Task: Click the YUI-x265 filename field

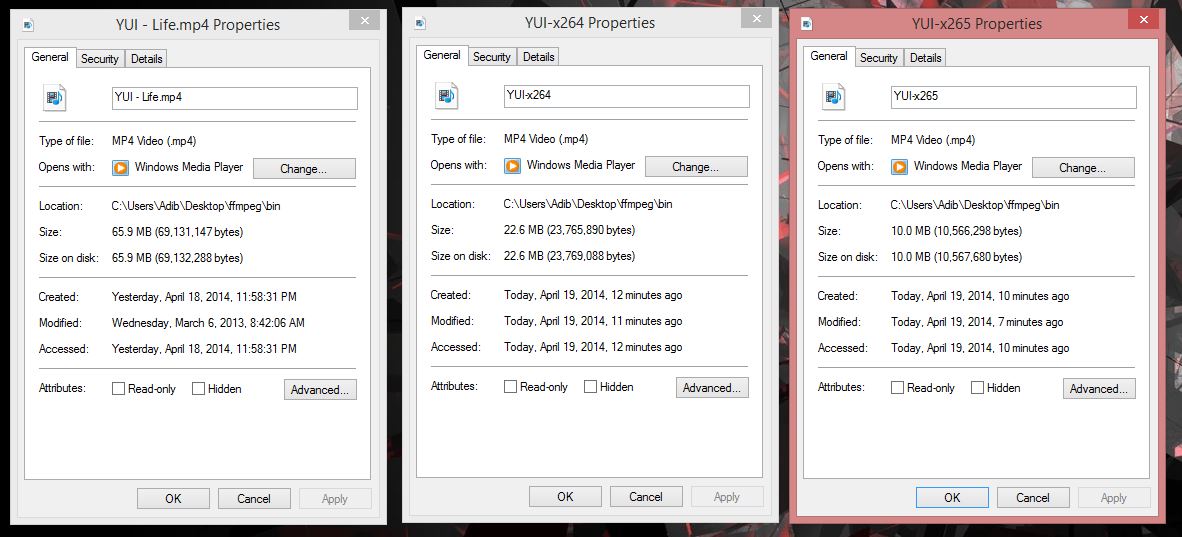Action: point(1013,97)
